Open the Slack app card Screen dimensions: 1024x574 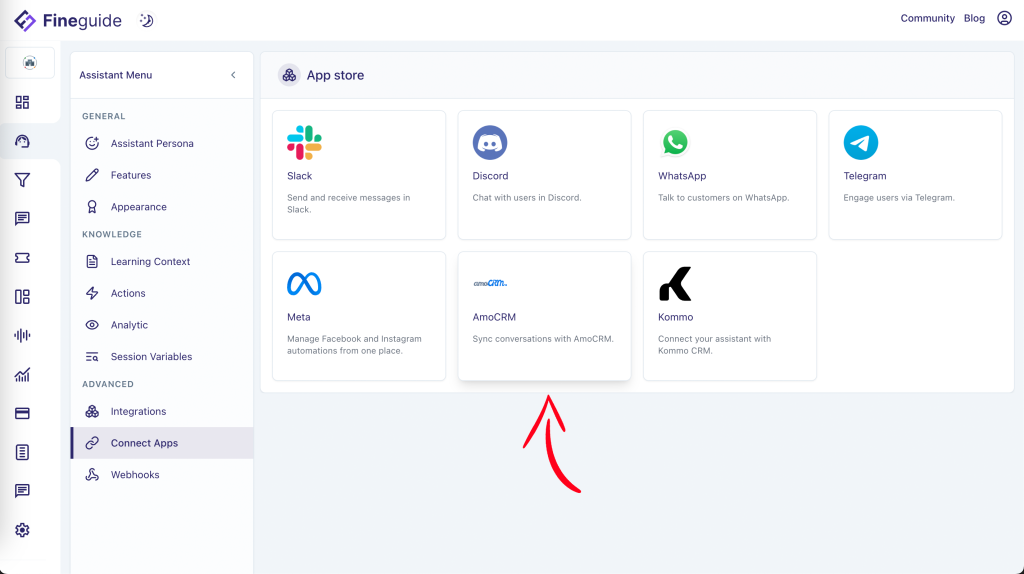click(x=359, y=175)
